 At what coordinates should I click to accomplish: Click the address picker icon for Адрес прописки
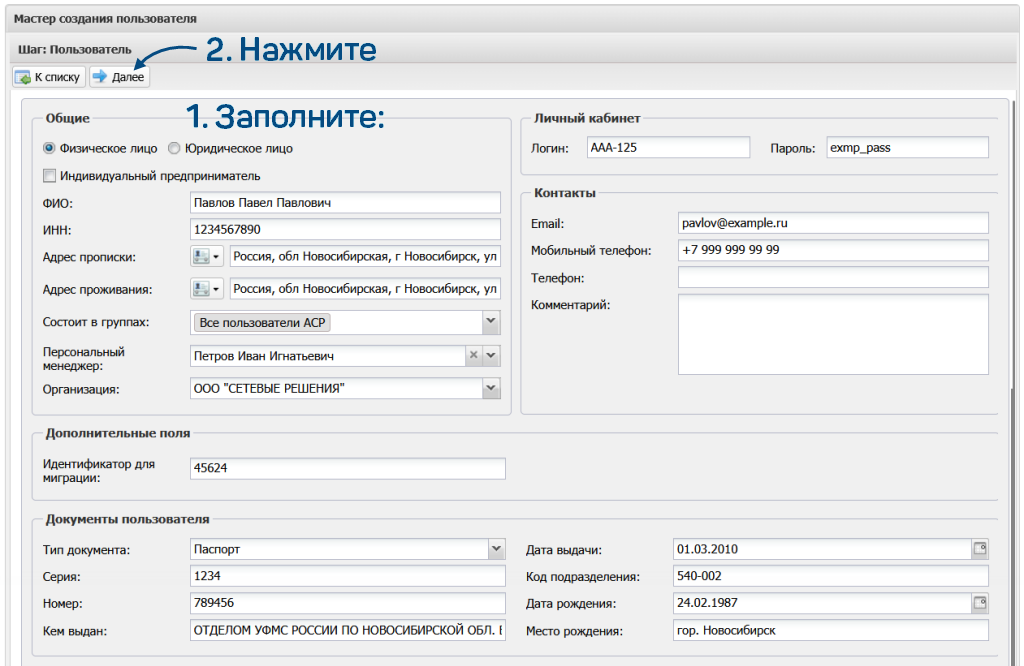click(x=205, y=257)
